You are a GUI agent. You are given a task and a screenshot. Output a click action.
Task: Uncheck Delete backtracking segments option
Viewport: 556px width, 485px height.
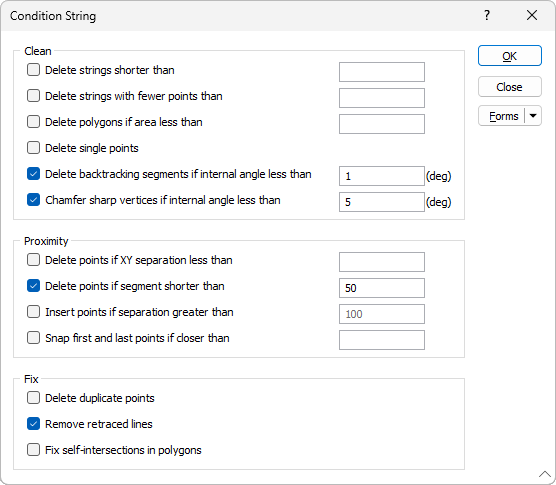[33, 174]
